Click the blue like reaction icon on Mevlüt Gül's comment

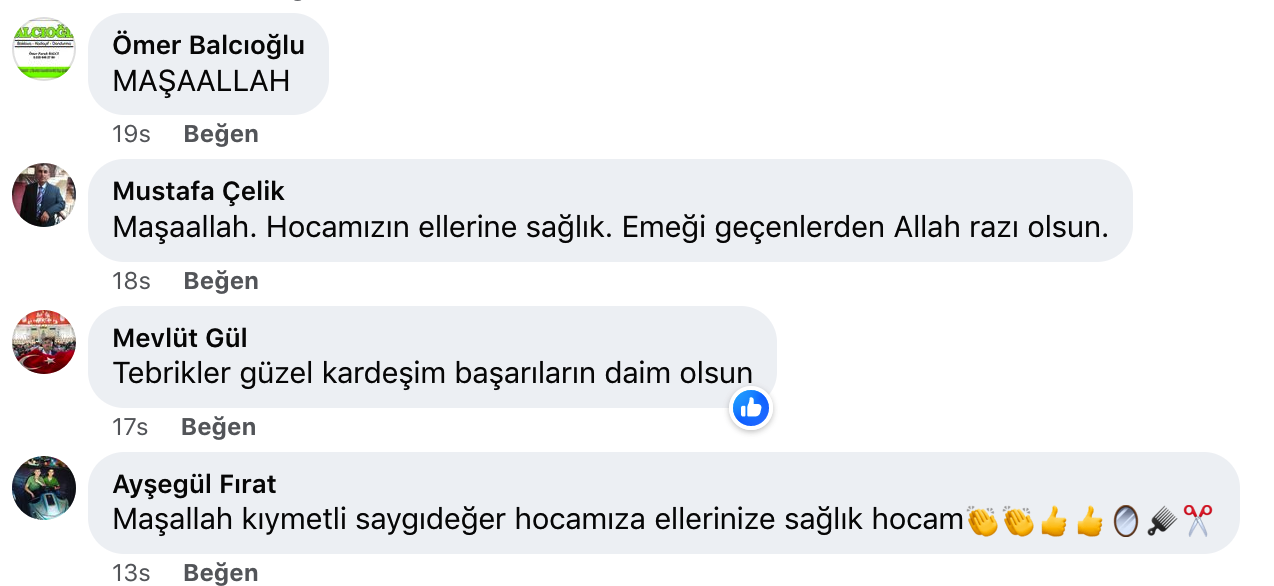tap(751, 407)
